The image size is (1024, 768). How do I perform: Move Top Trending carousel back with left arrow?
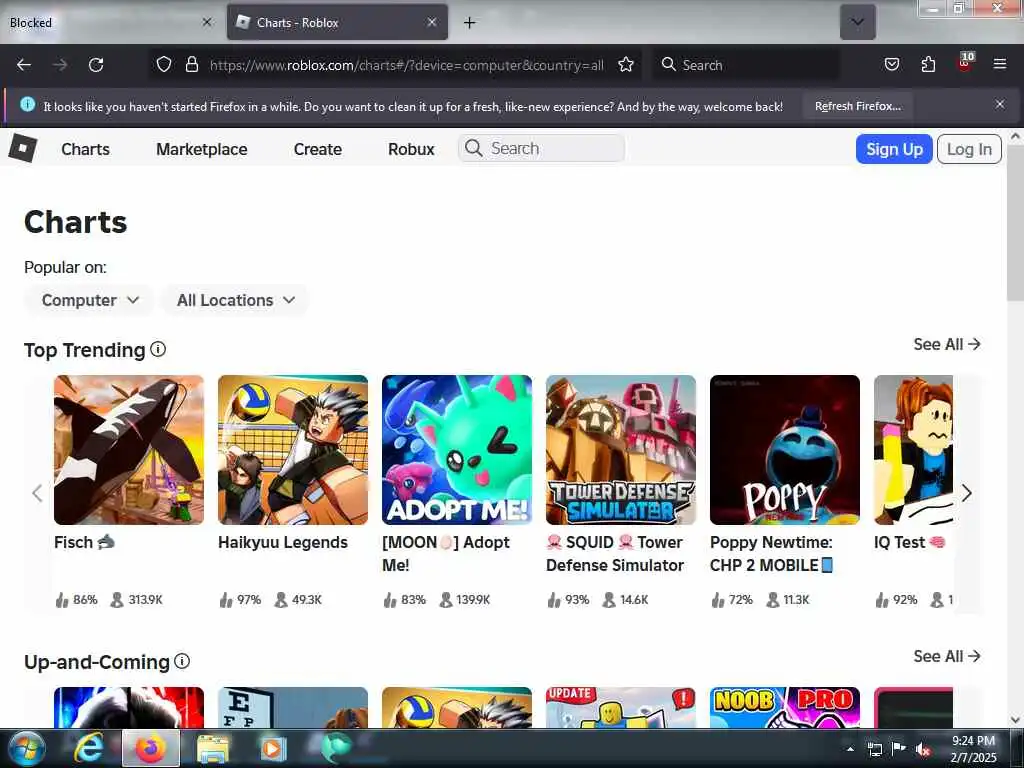37,493
